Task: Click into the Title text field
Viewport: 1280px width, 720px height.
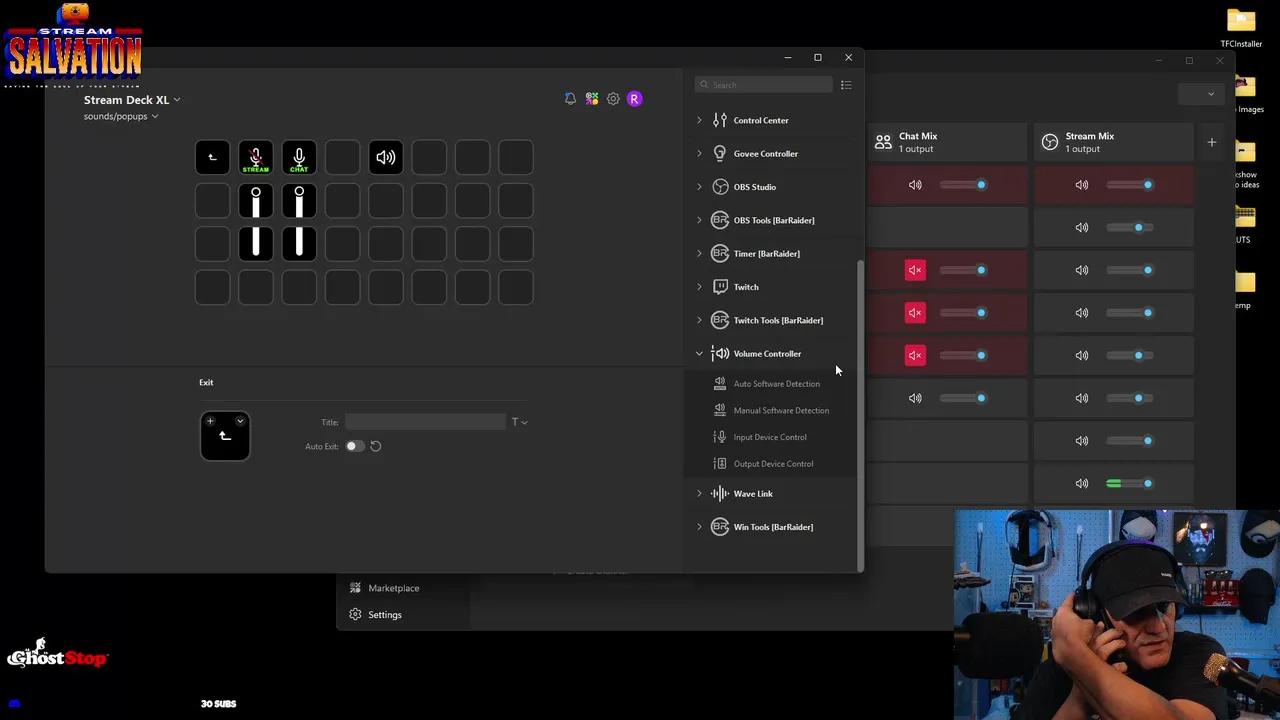Action: (x=426, y=422)
